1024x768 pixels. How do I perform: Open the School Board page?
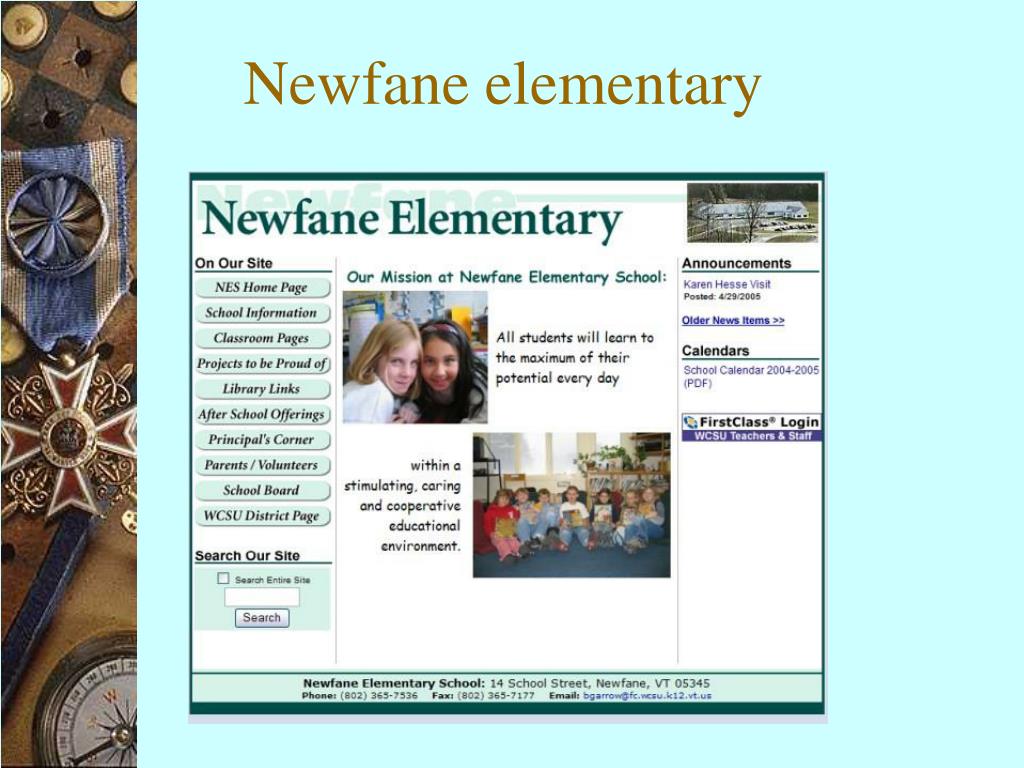[262, 490]
